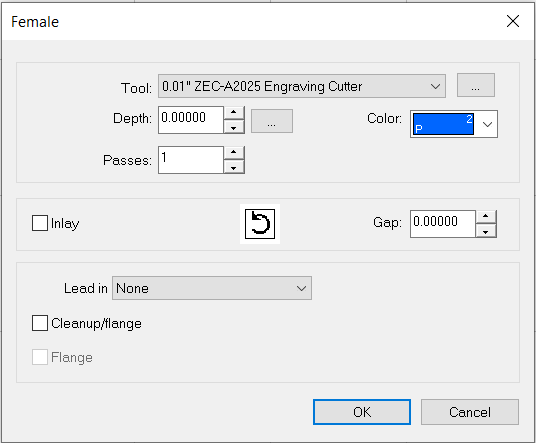This screenshot has height=443, width=536.
Task: Expand the Color dropdown arrow
Action: [x=487, y=124]
